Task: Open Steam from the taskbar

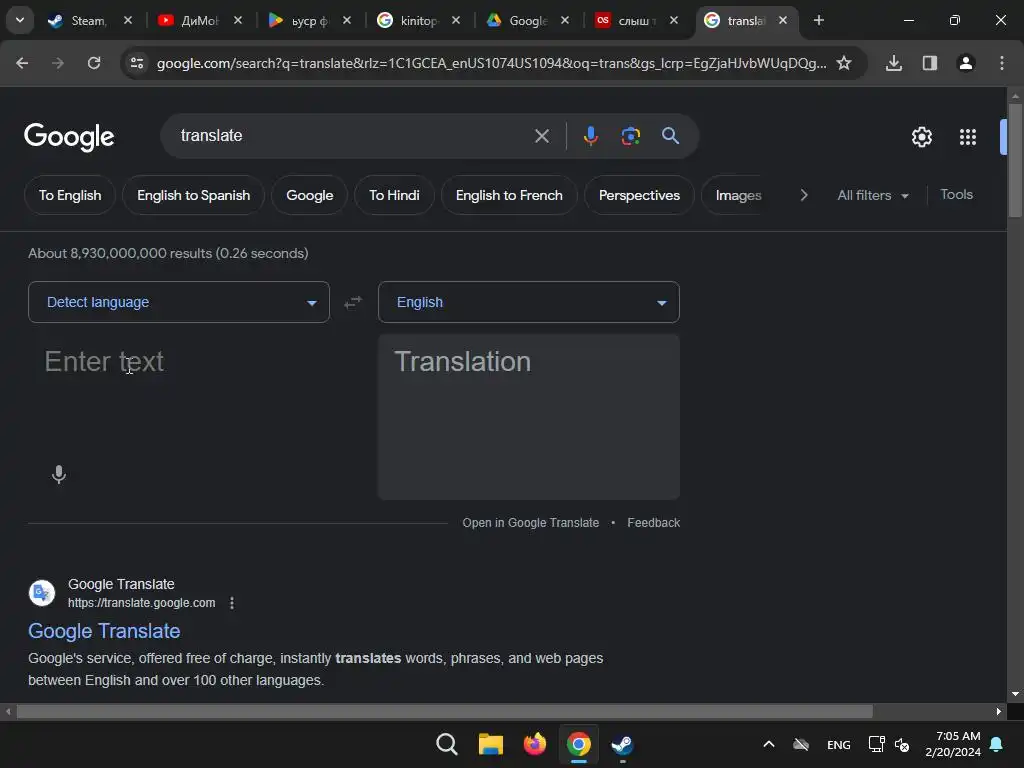Action: pos(622,744)
